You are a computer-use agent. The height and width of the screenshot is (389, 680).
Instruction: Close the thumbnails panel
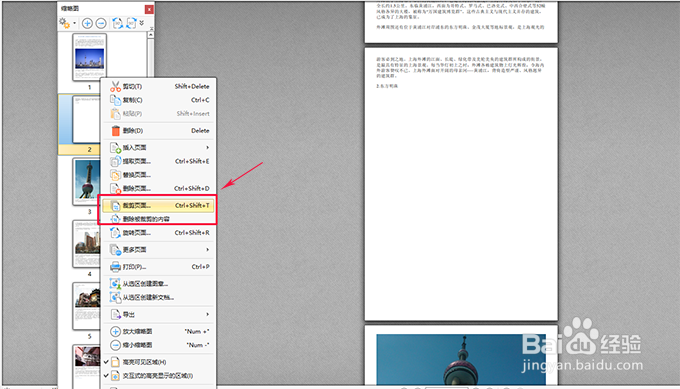[149, 9]
